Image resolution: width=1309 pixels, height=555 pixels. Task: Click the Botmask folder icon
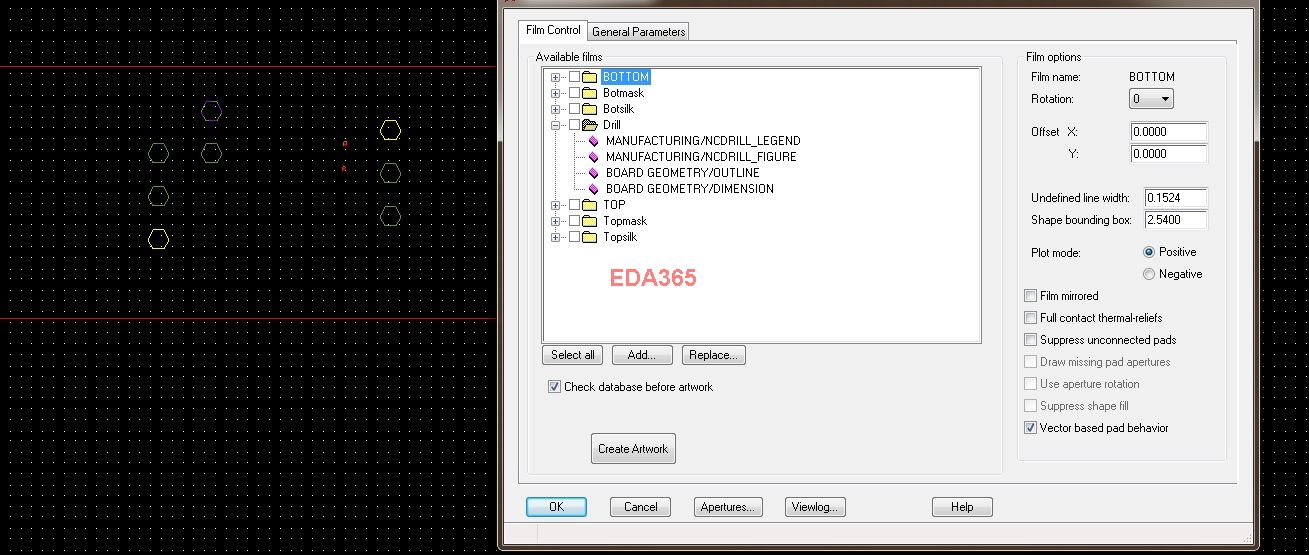[x=589, y=93]
